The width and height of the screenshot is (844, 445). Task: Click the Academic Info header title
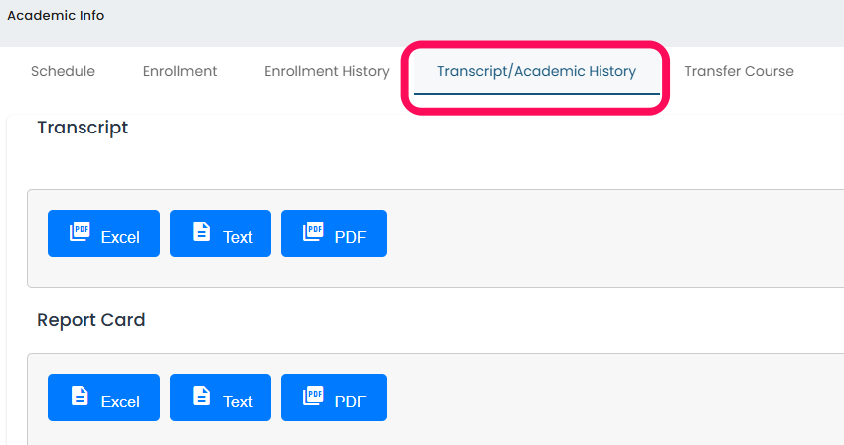55,16
